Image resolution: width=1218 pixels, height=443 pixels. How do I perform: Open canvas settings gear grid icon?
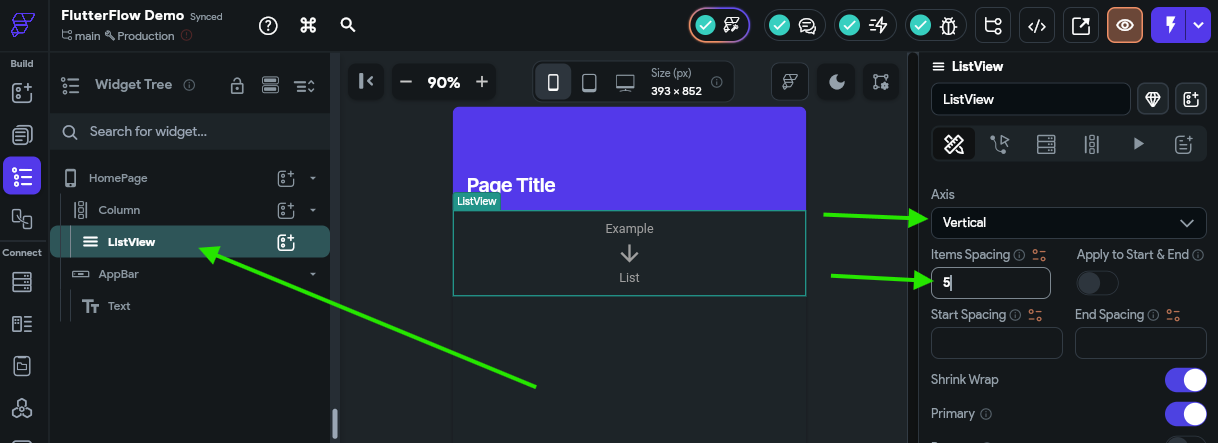880,82
